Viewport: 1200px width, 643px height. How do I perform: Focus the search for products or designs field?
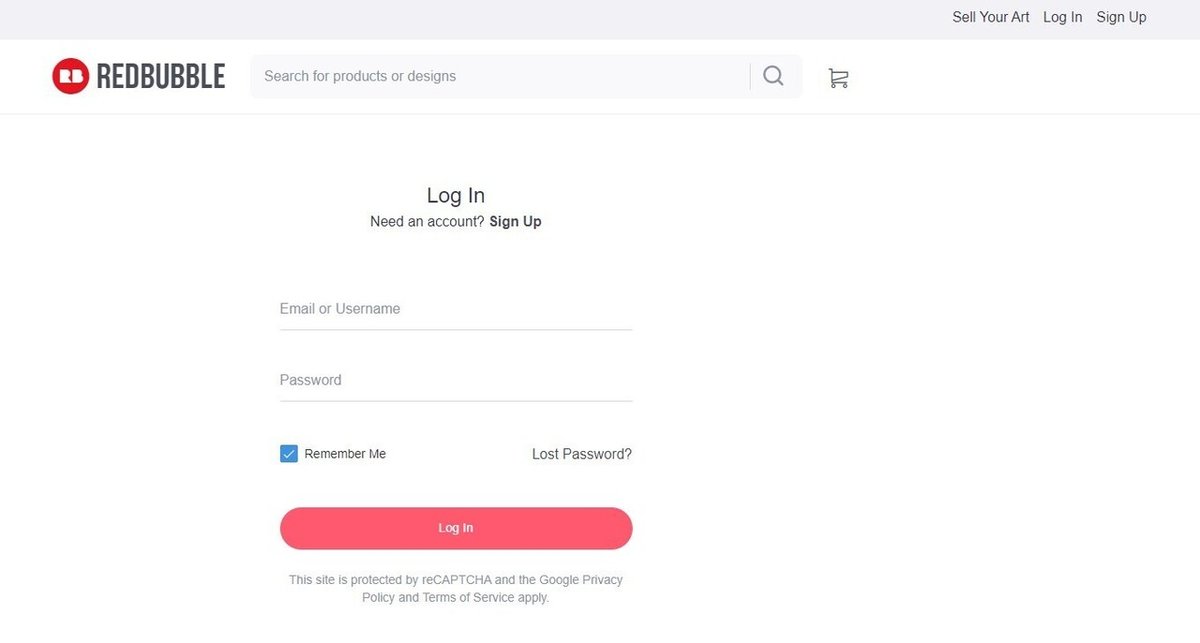click(x=500, y=76)
